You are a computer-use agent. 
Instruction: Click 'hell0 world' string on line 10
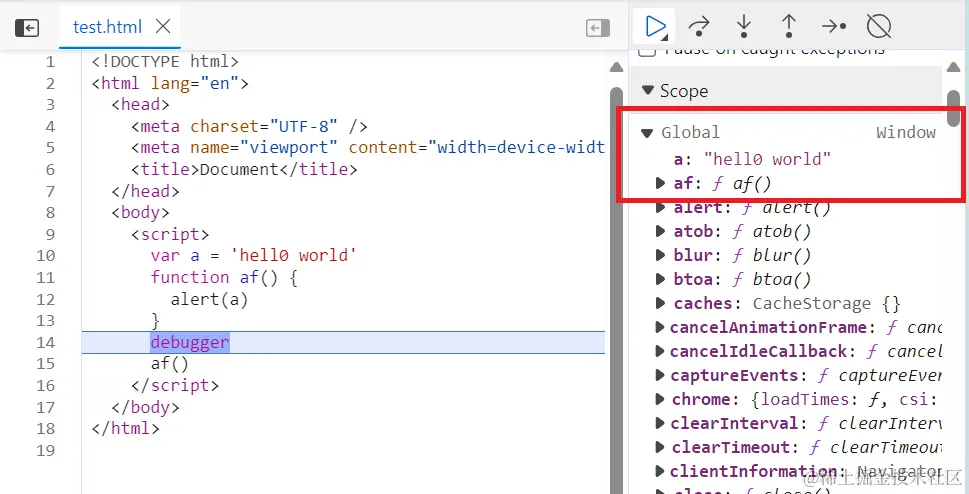(294, 255)
